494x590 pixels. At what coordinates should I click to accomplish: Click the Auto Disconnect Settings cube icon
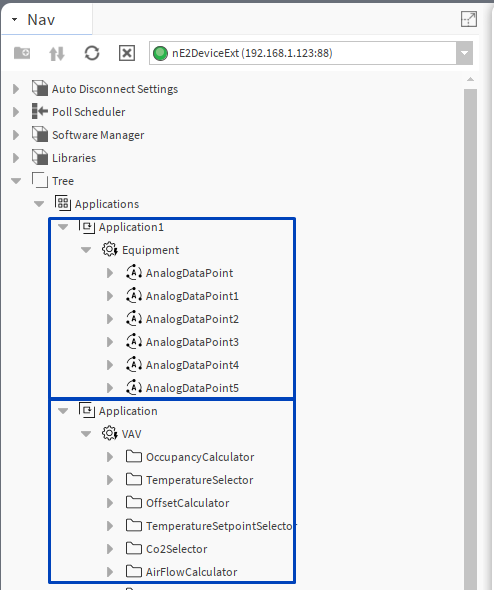click(40, 89)
